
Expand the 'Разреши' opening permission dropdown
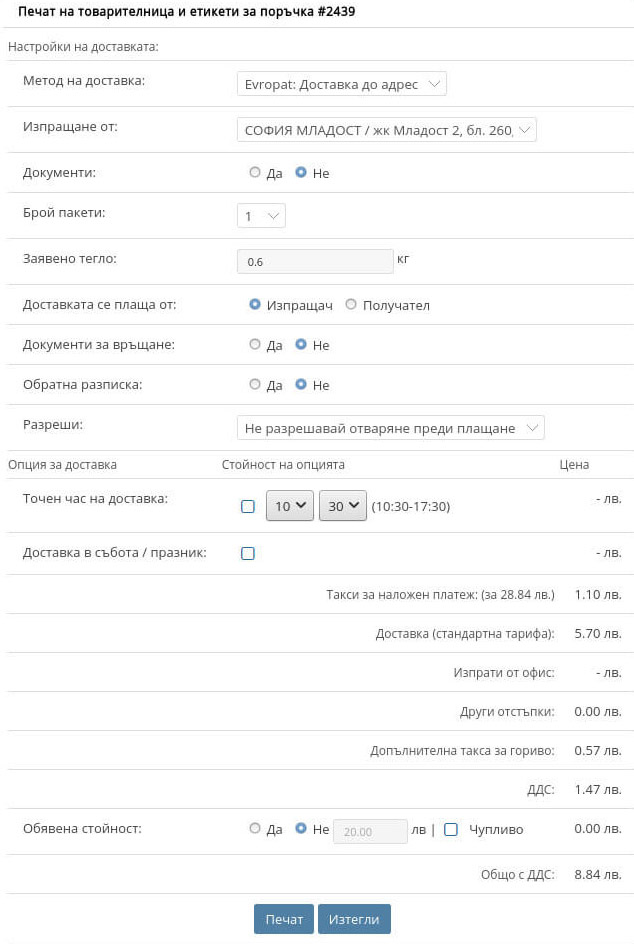(x=390, y=428)
